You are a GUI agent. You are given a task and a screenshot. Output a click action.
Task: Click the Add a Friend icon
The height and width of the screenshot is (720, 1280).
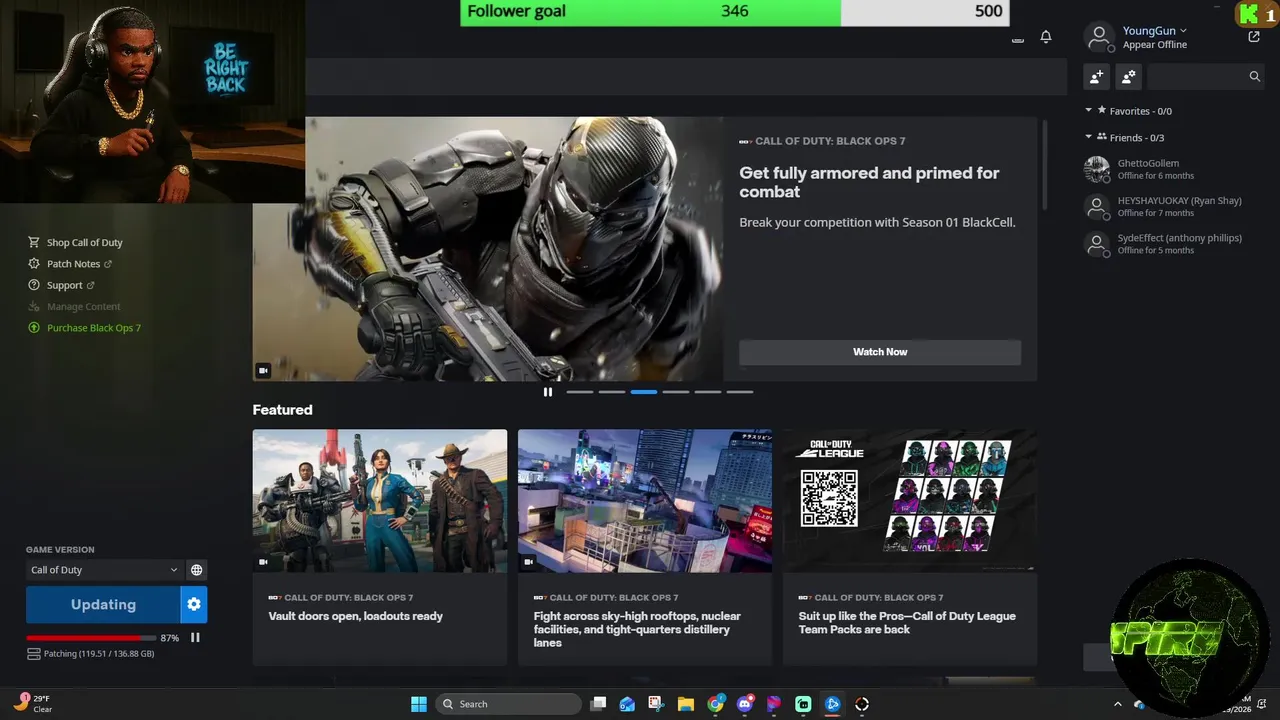pos(1097,76)
